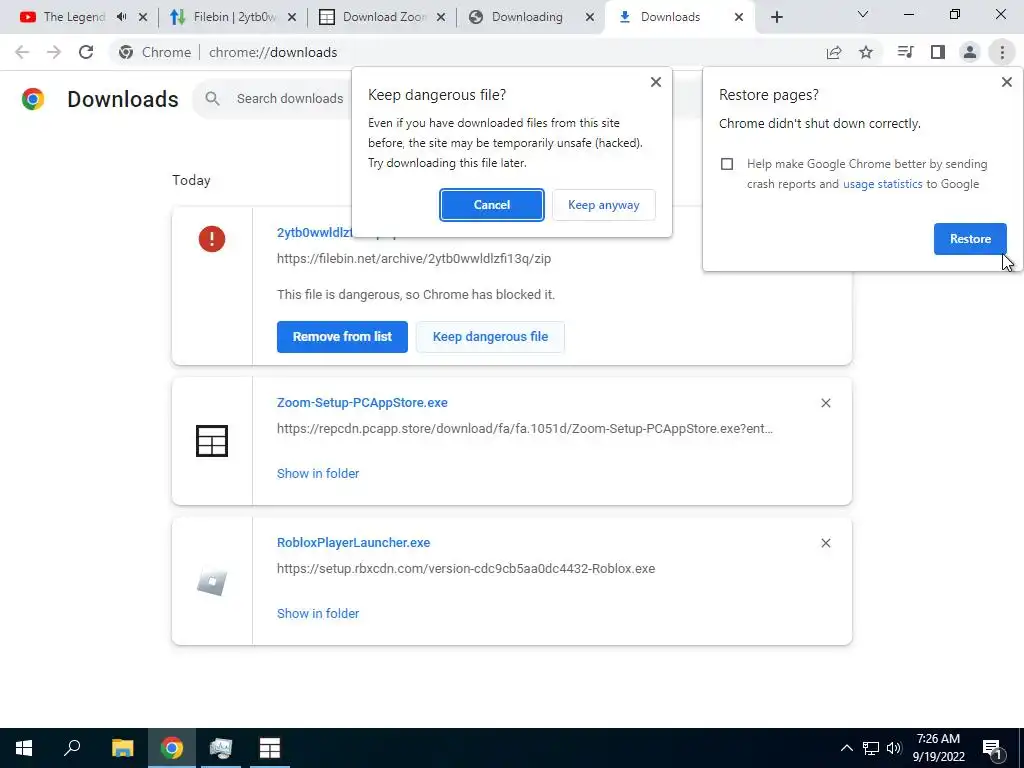Show RobloxPlayerLauncher.exe in folder

[x=318, y=613]
